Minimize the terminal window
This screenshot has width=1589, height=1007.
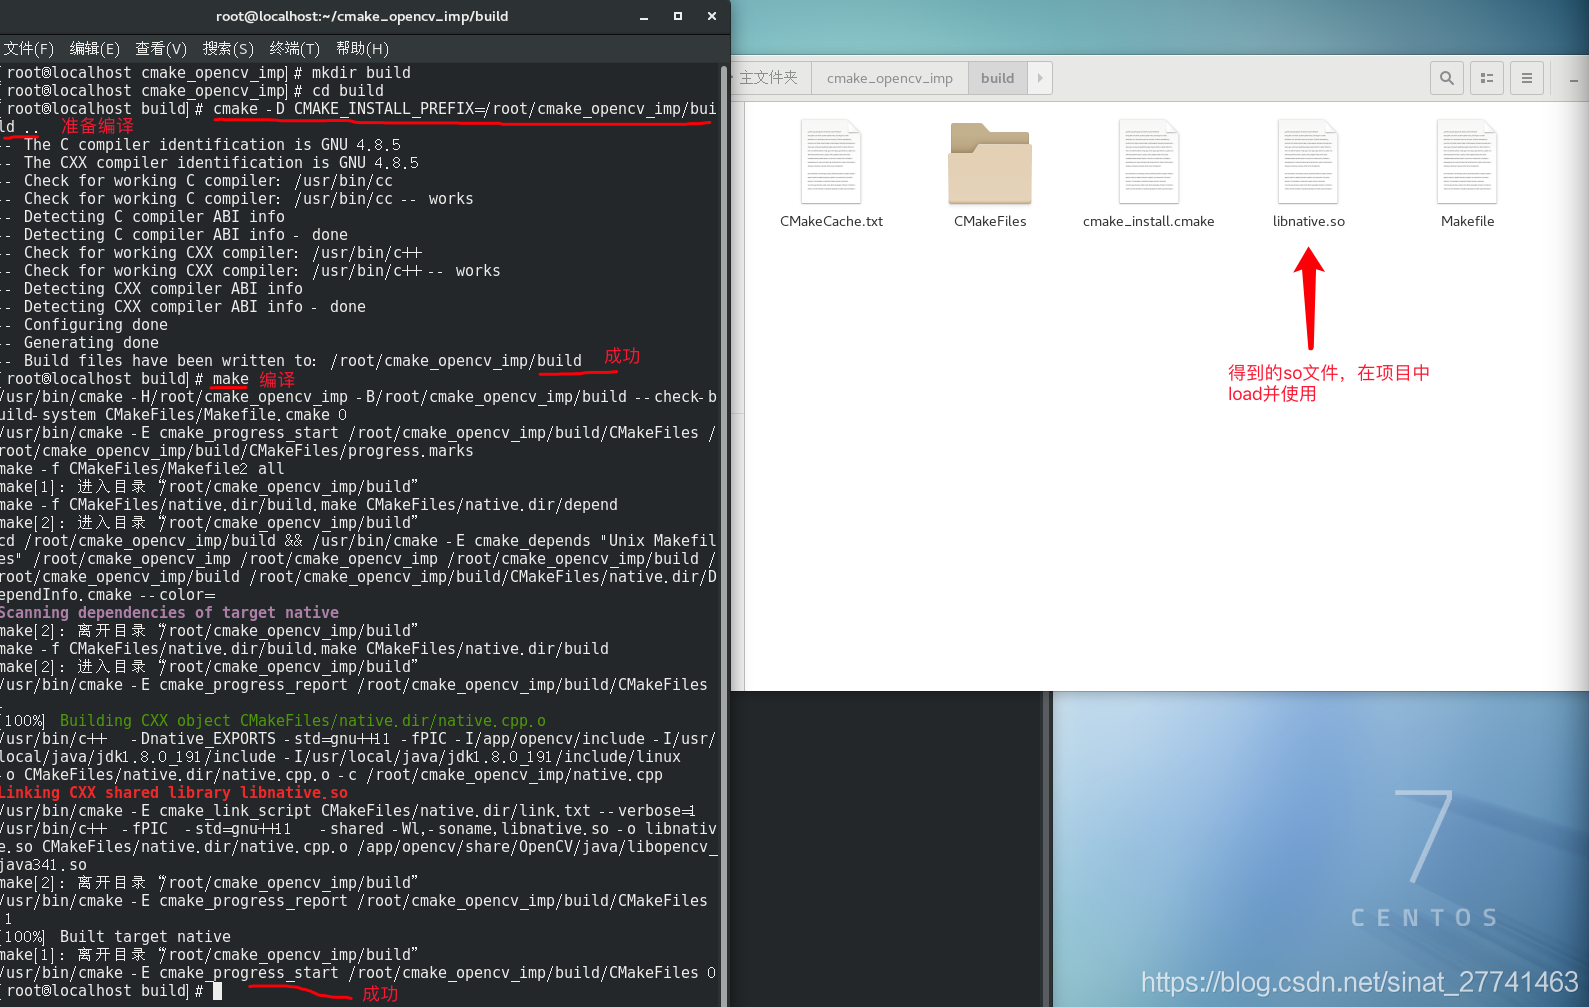[644, 16]
